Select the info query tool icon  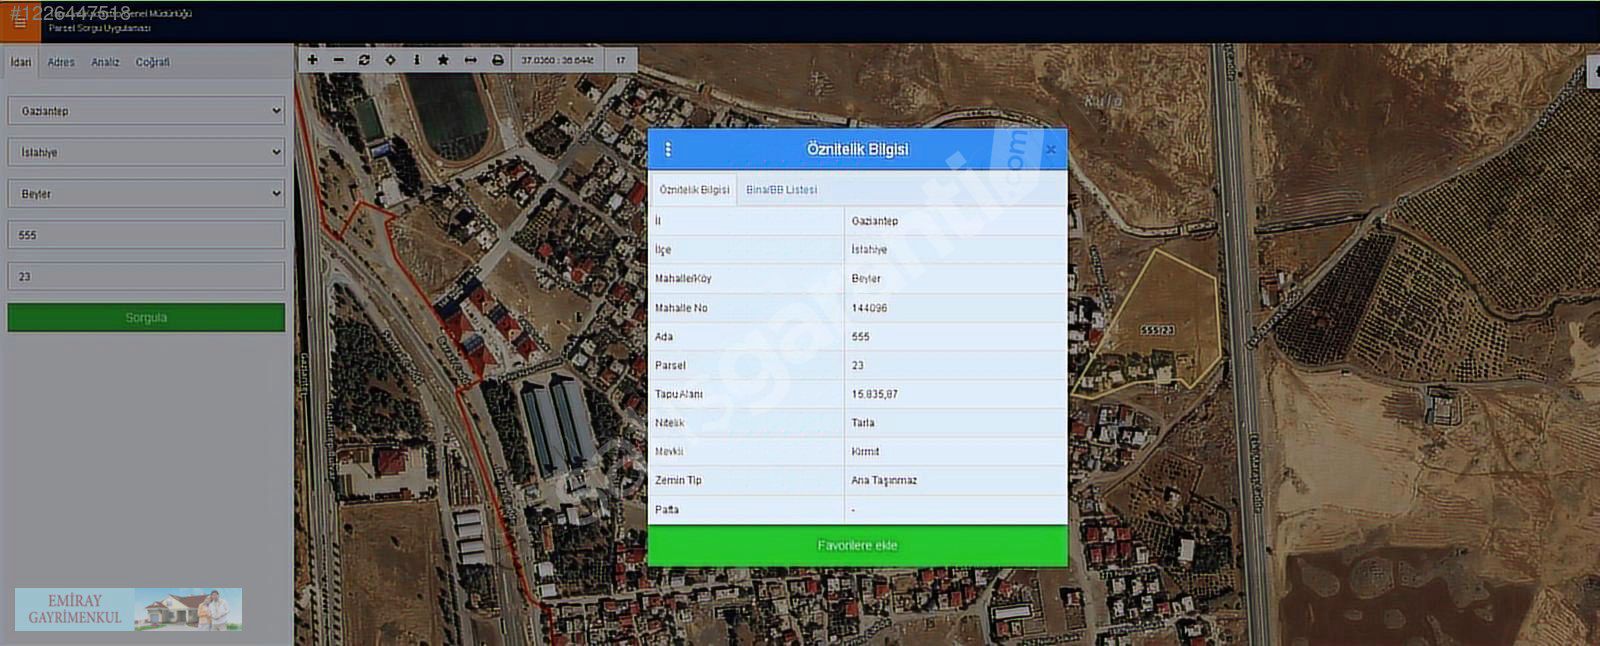(417, 60)
